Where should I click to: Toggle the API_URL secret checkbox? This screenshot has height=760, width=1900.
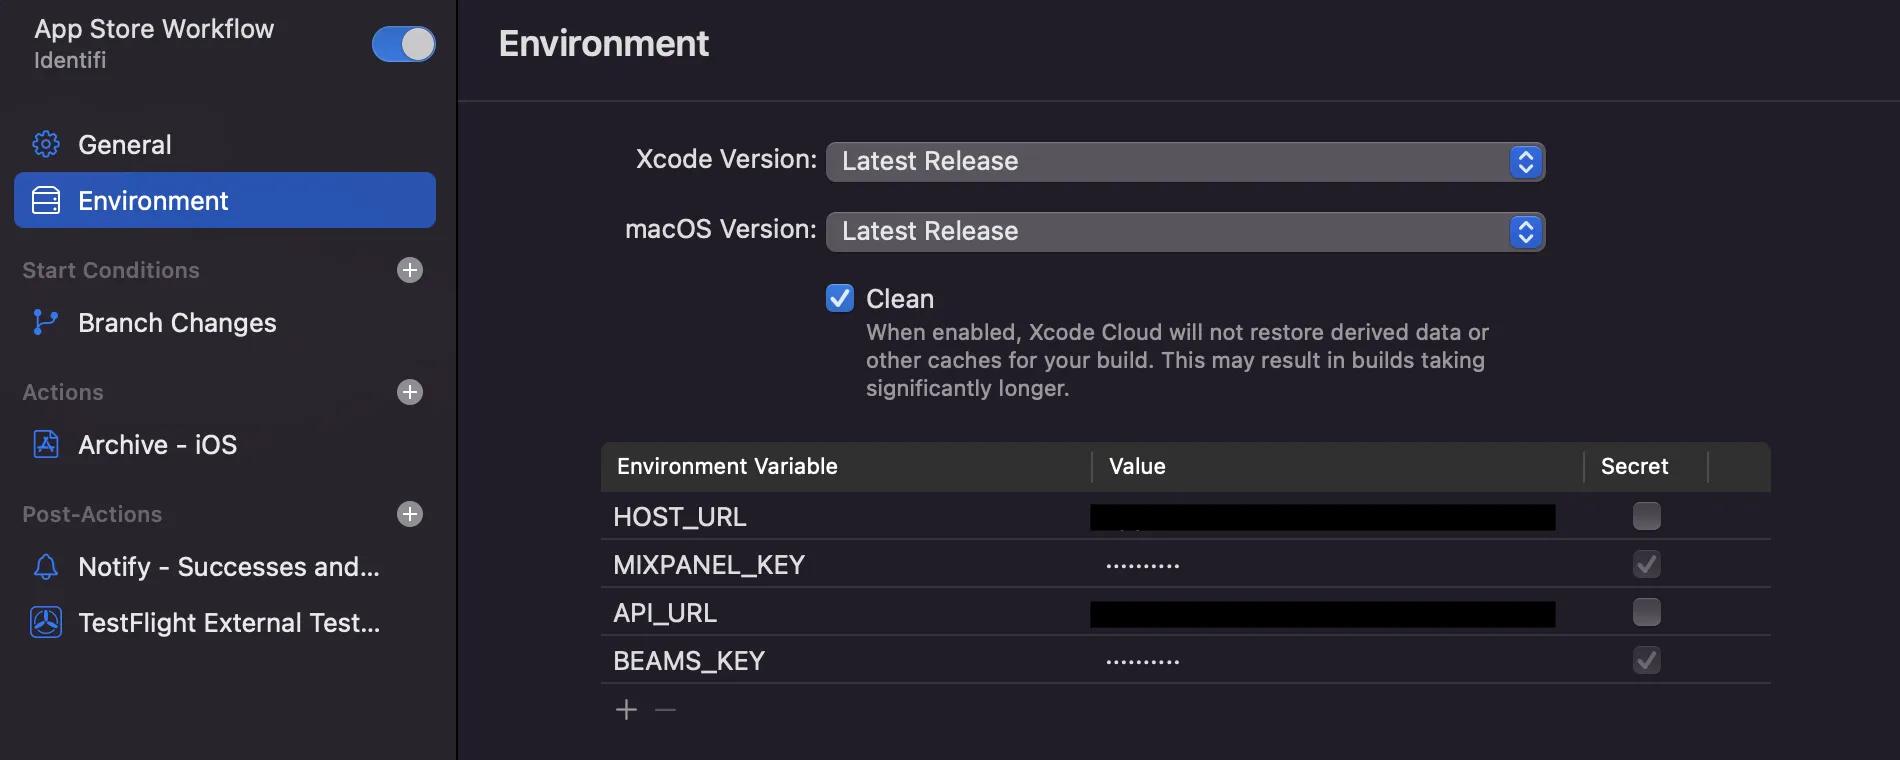[1646, 612]
